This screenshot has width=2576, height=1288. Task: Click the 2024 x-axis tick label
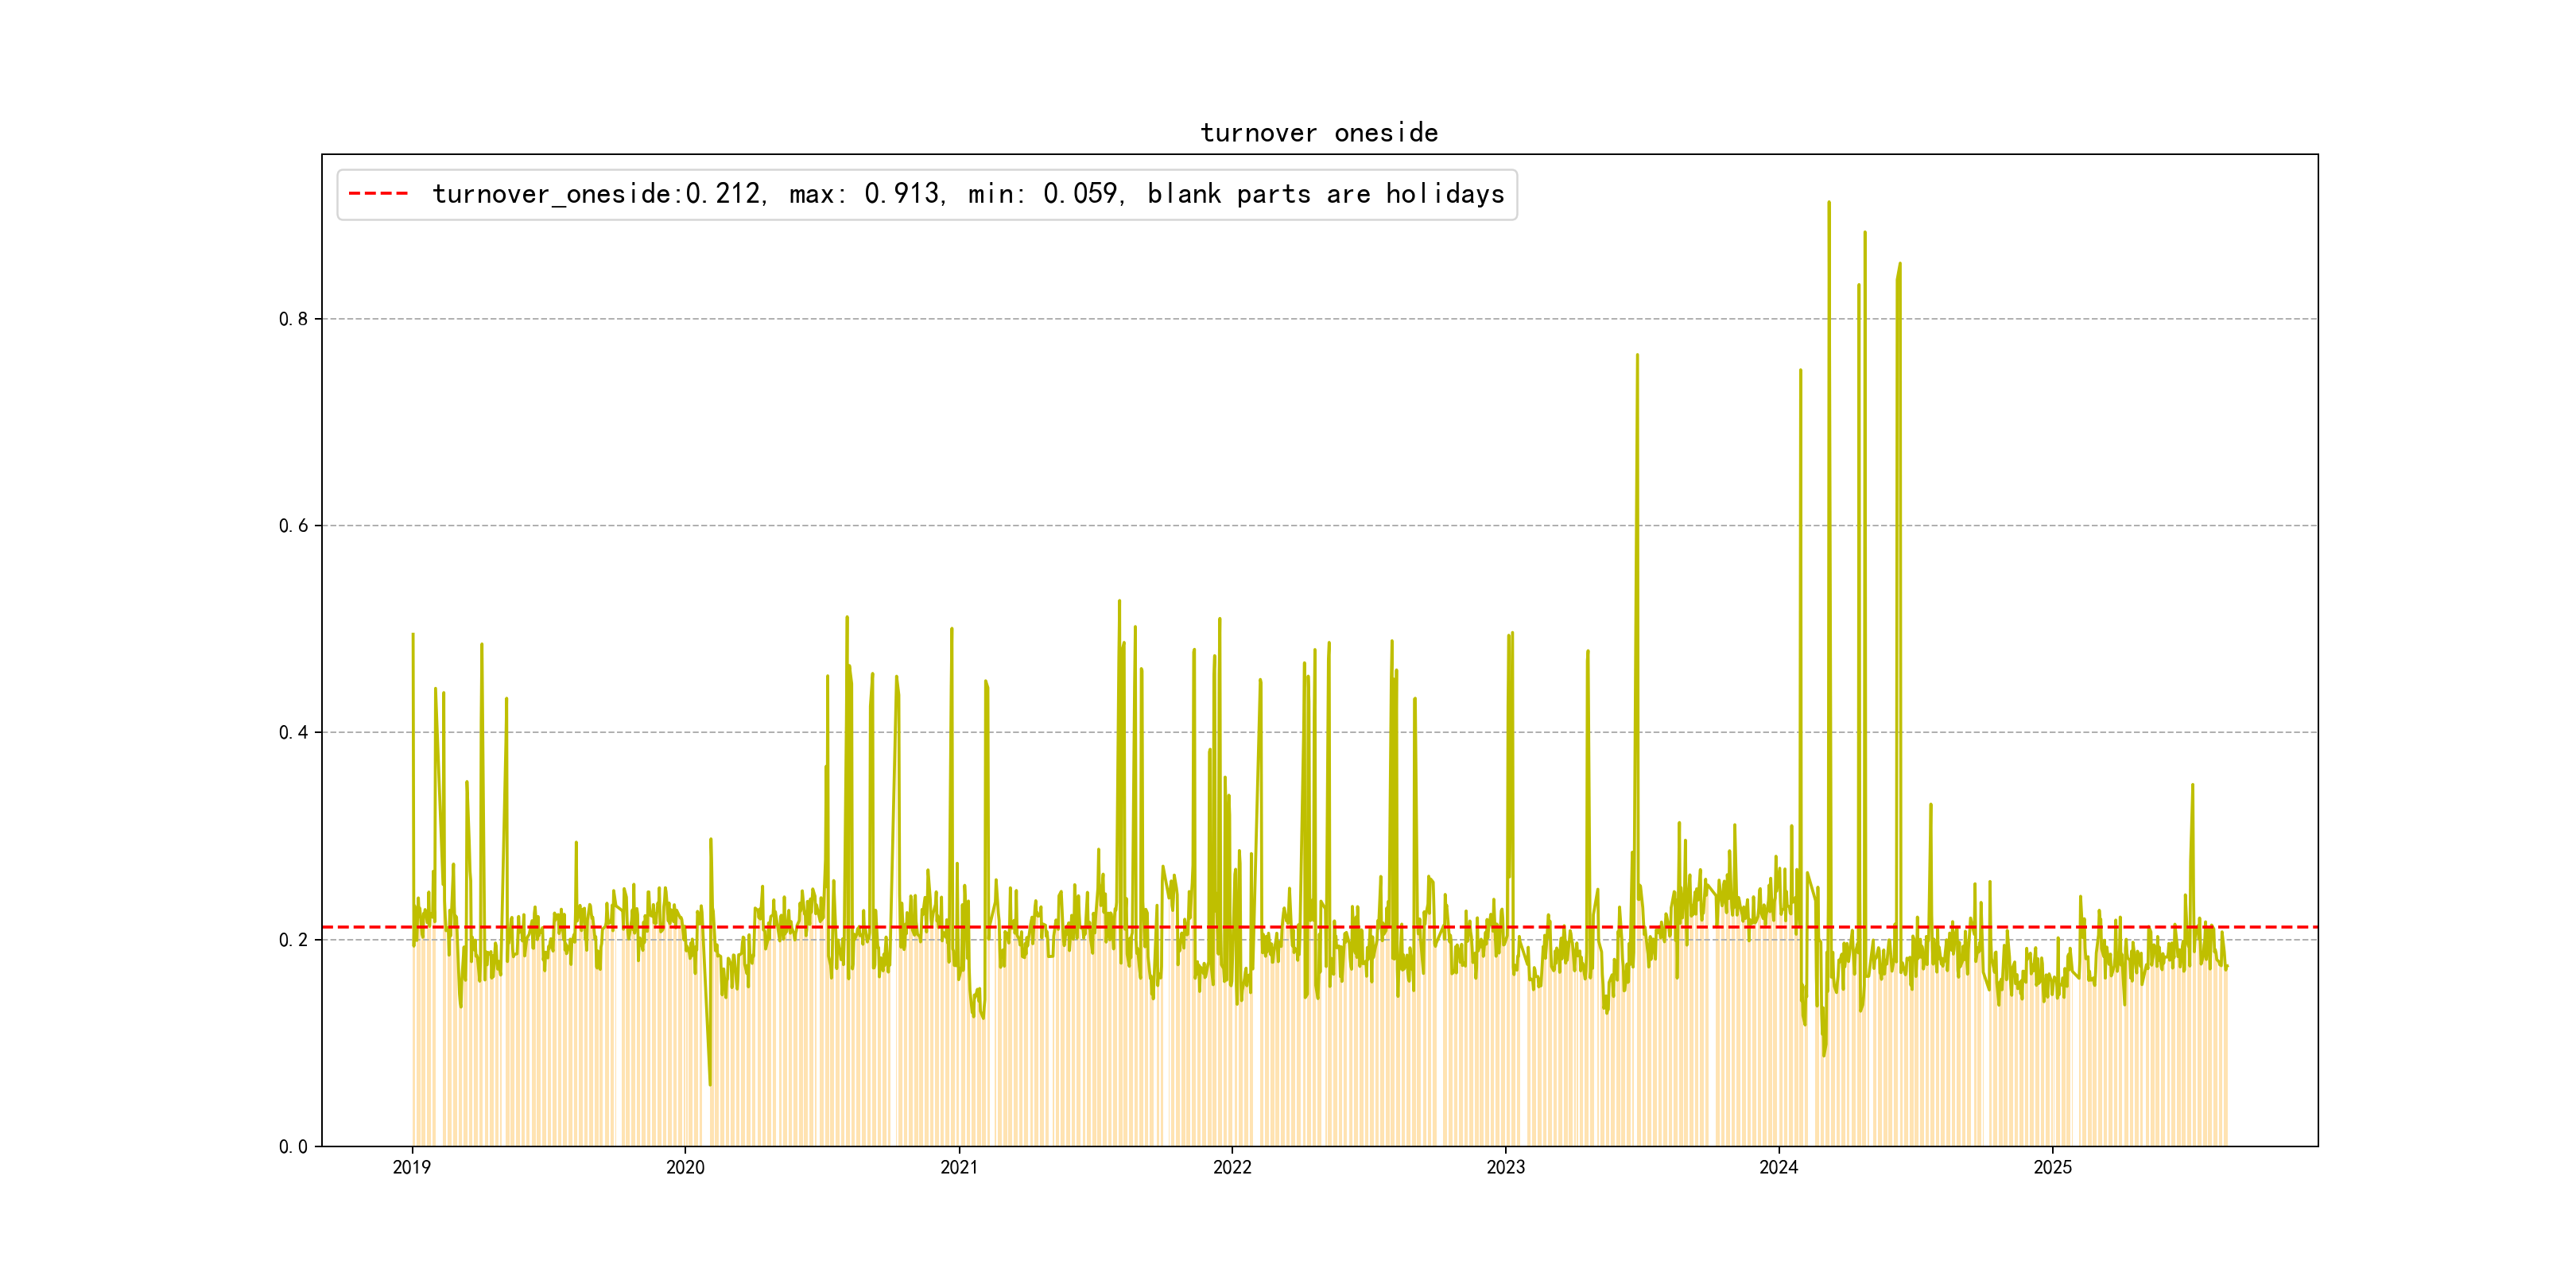tap(1779, 1167)
